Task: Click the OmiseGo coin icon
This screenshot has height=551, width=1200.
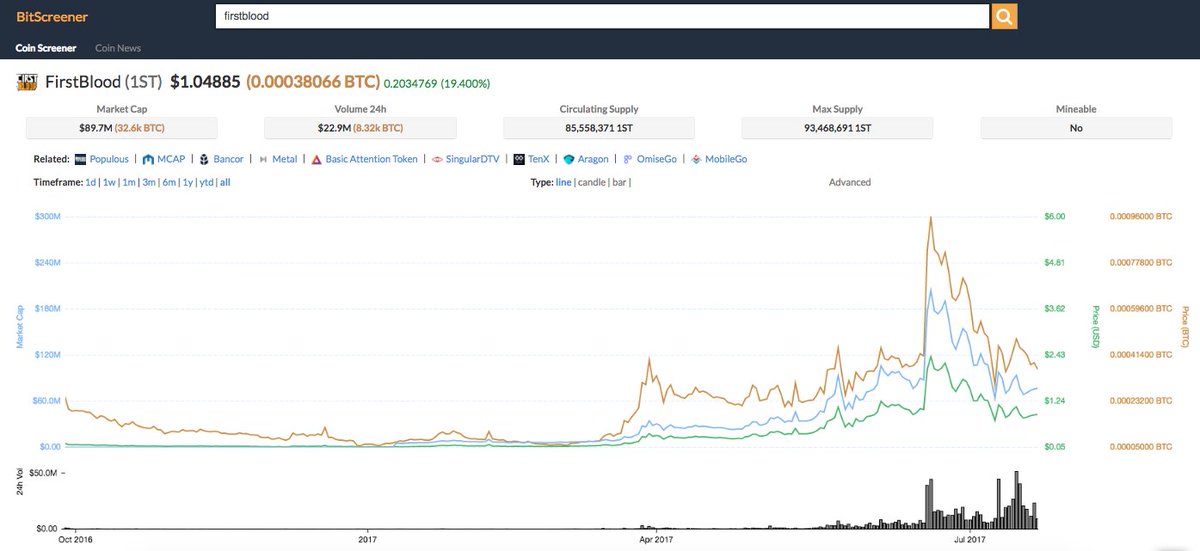Action: (x=627, y=159)
